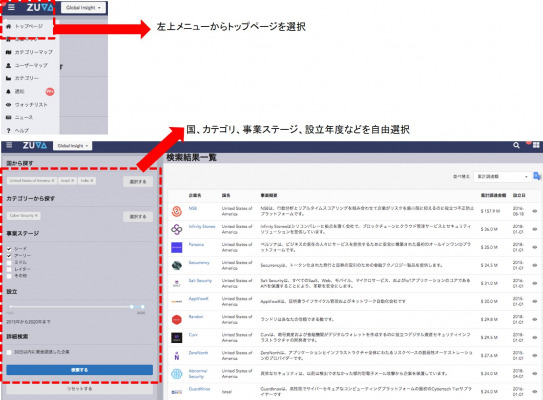This screenshot has height=400, width=543.
Task: Remove the Cyber Security category tag
Action: (36, 215)
